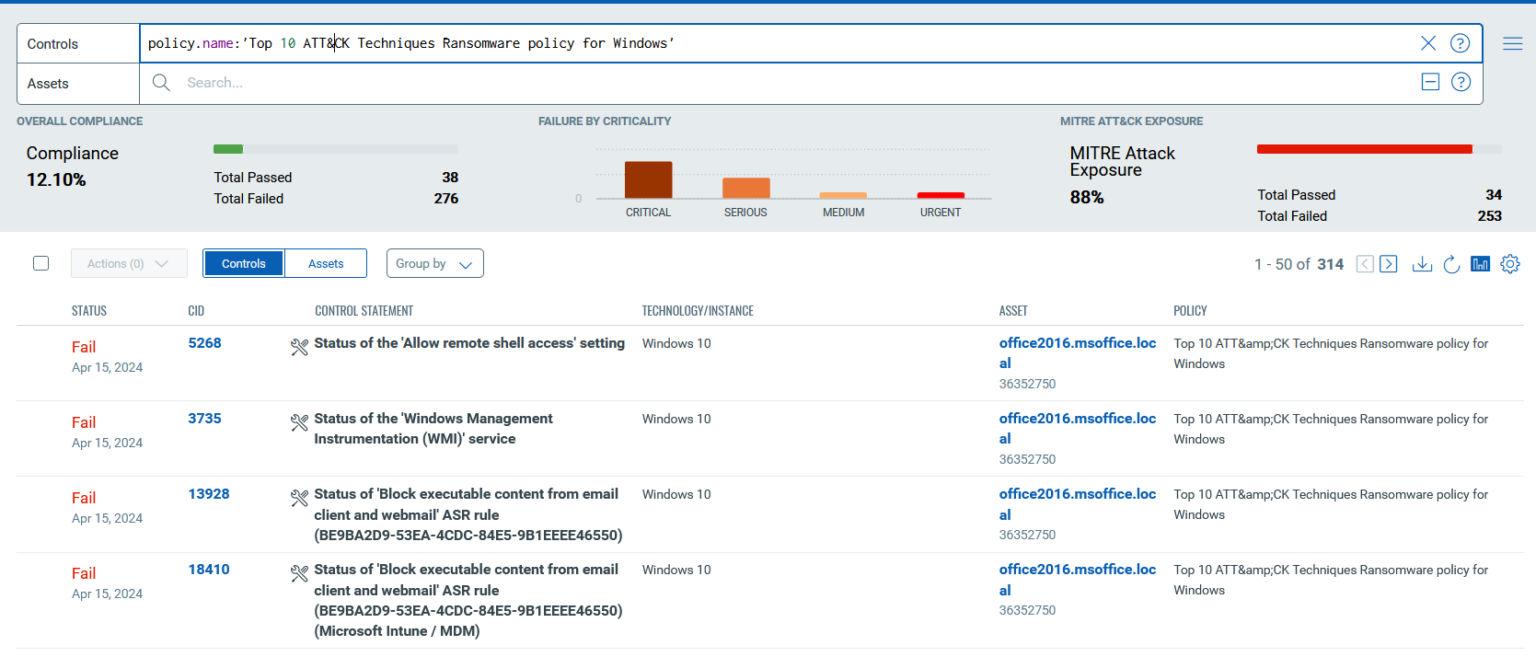Open help for the Controls search
The width and height of the screenshot is (1536, 657).
[x=1460, y=43]
